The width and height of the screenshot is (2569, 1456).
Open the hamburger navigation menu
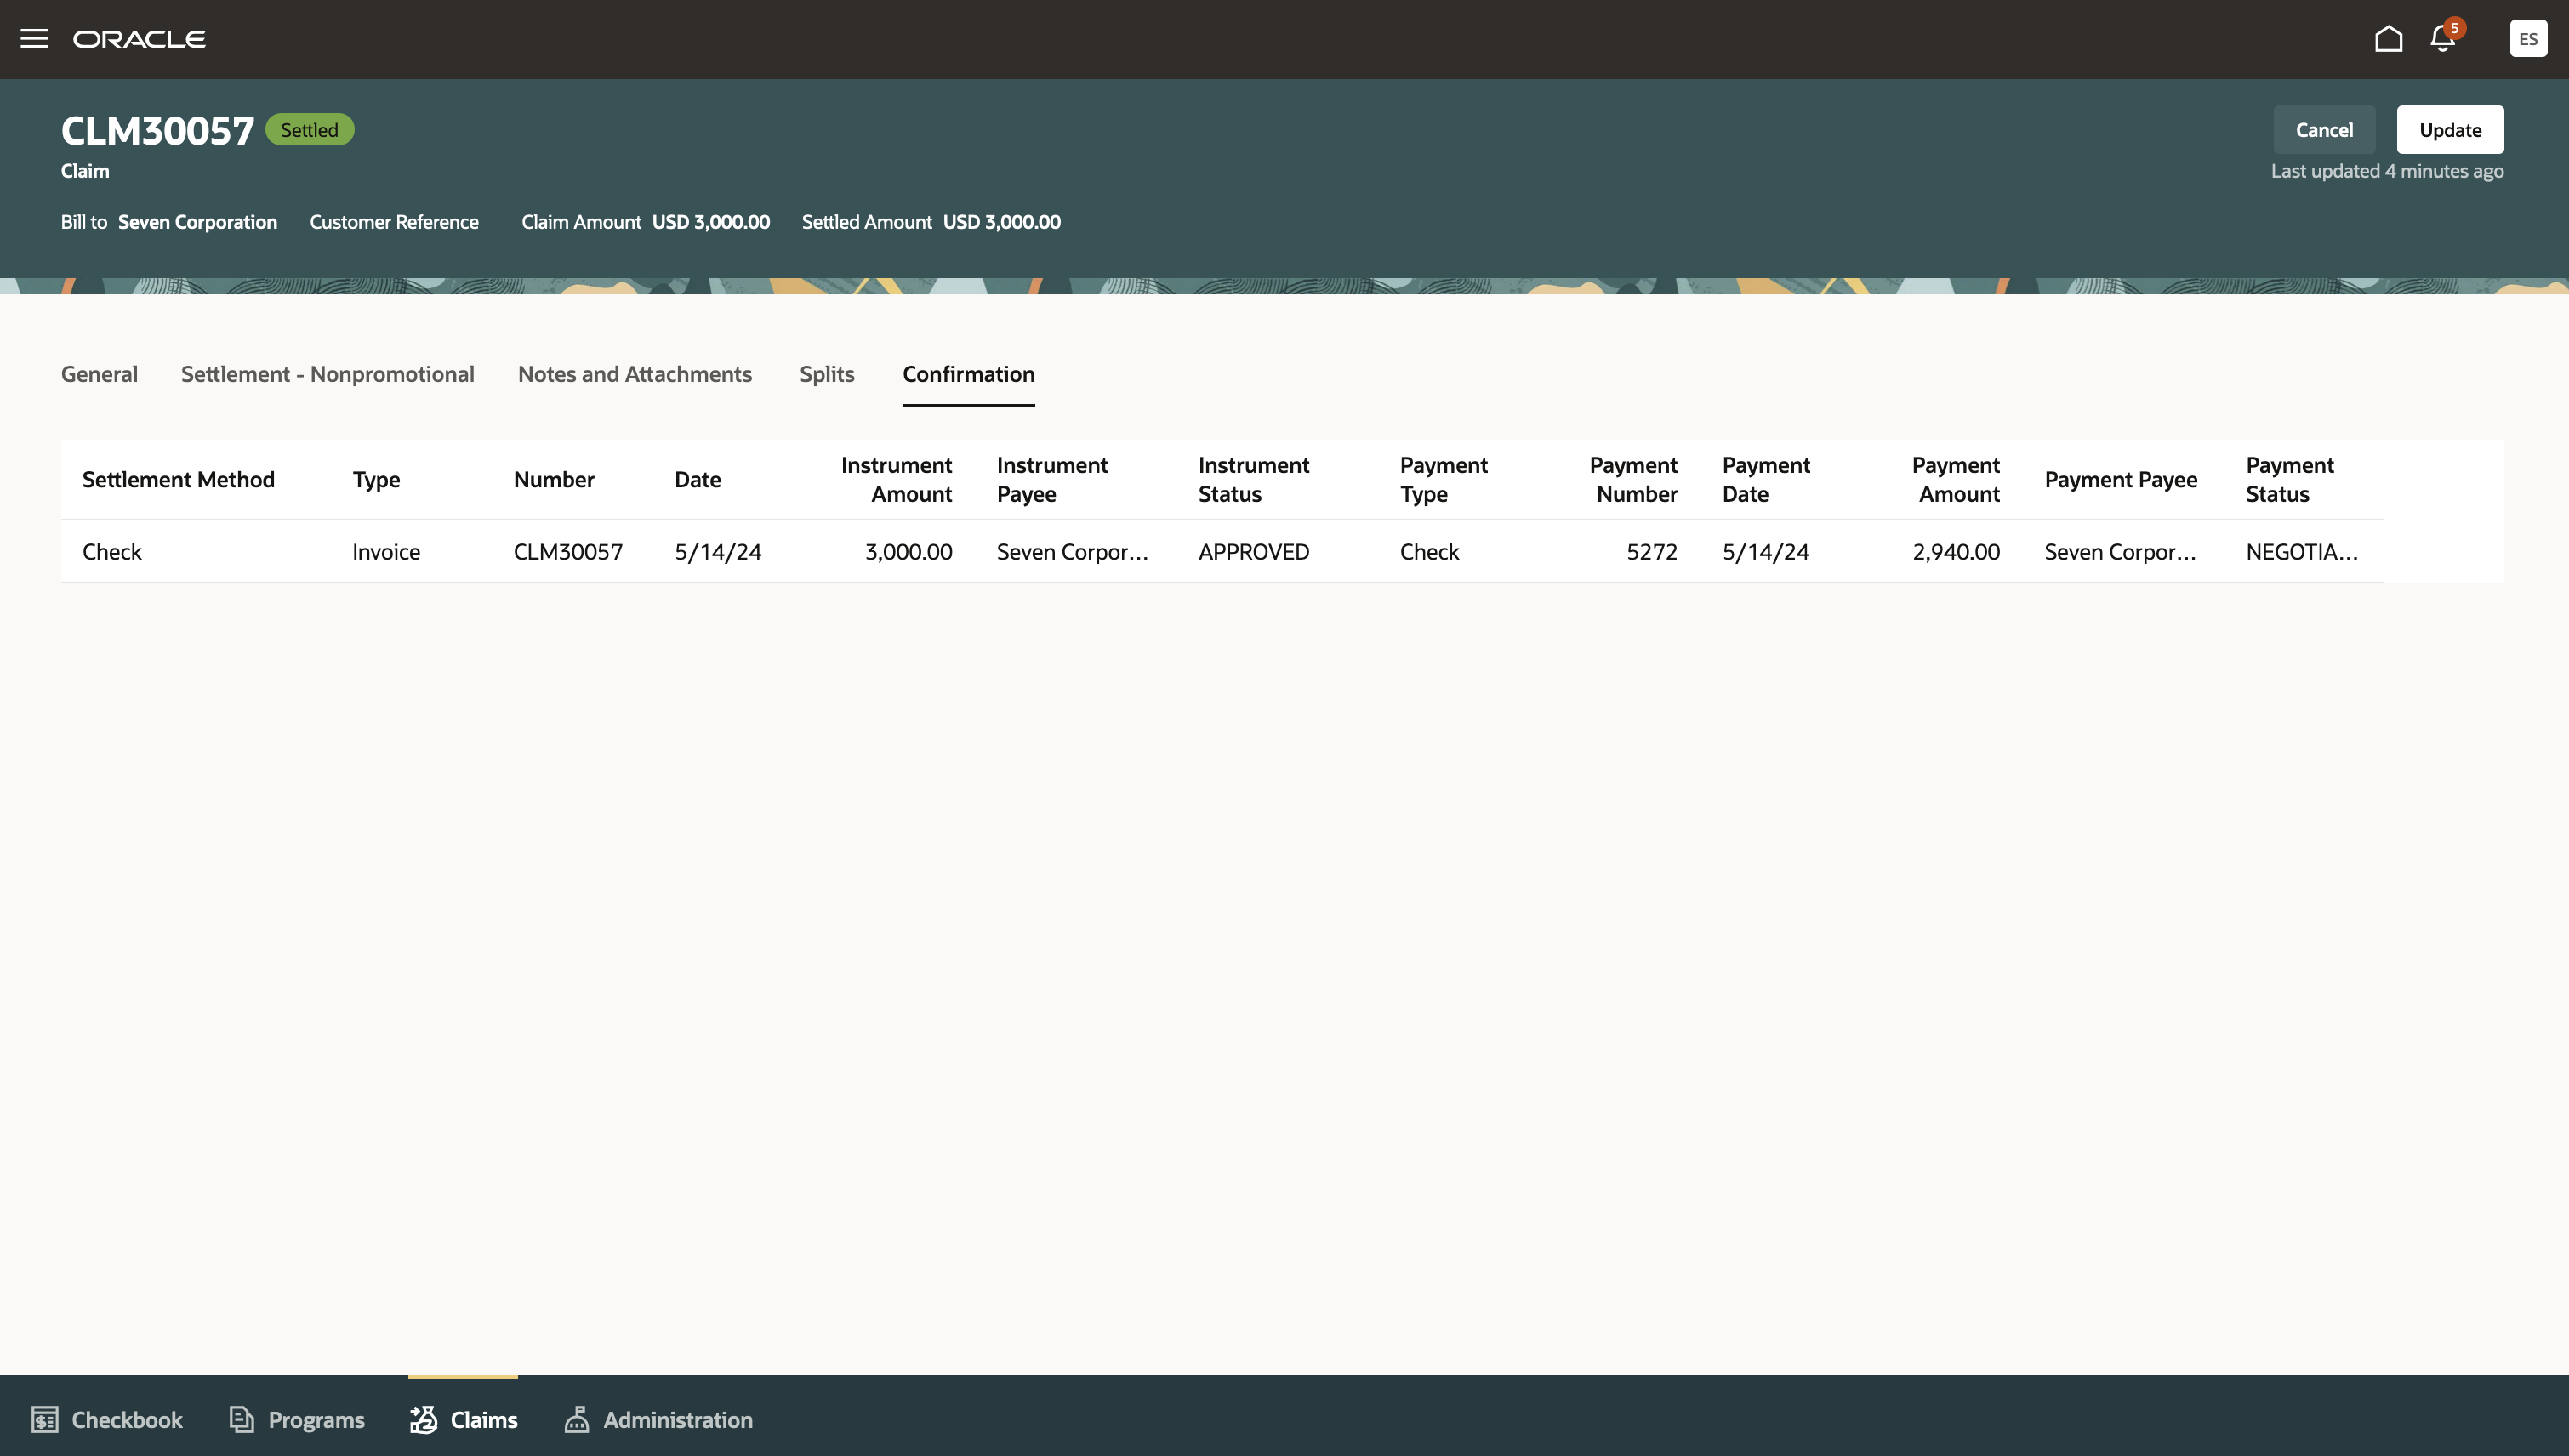[x=34, y=39]
